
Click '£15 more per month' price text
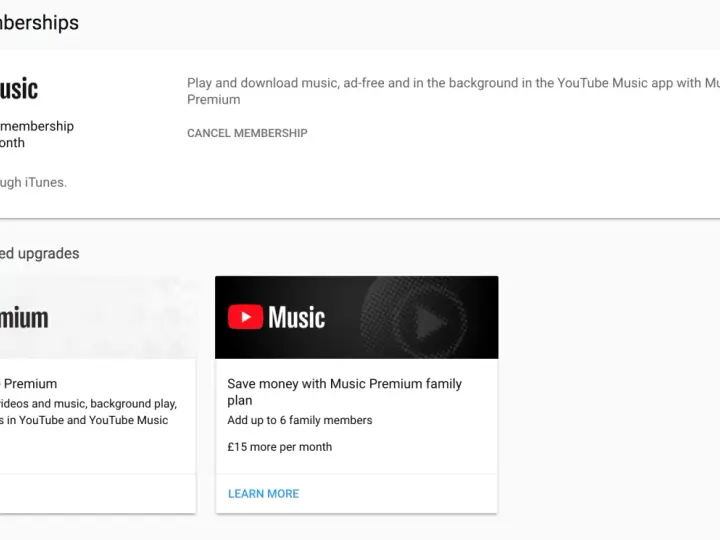280,447
